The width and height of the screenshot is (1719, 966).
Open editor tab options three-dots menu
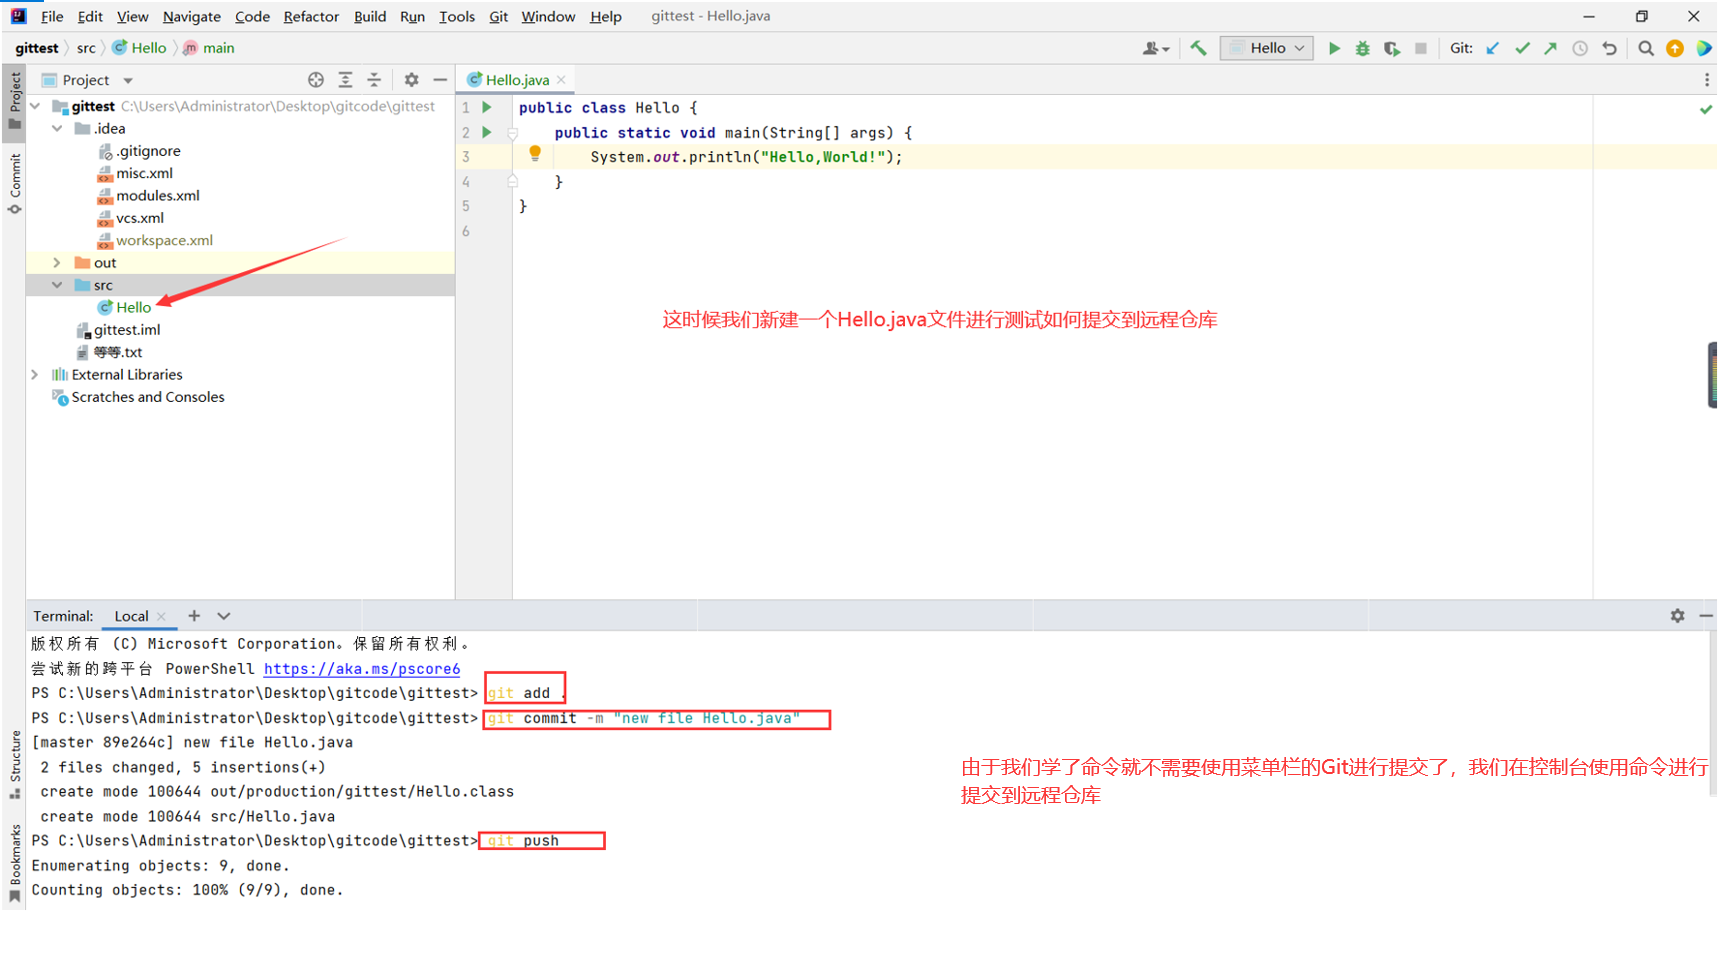coord(1706,80)
